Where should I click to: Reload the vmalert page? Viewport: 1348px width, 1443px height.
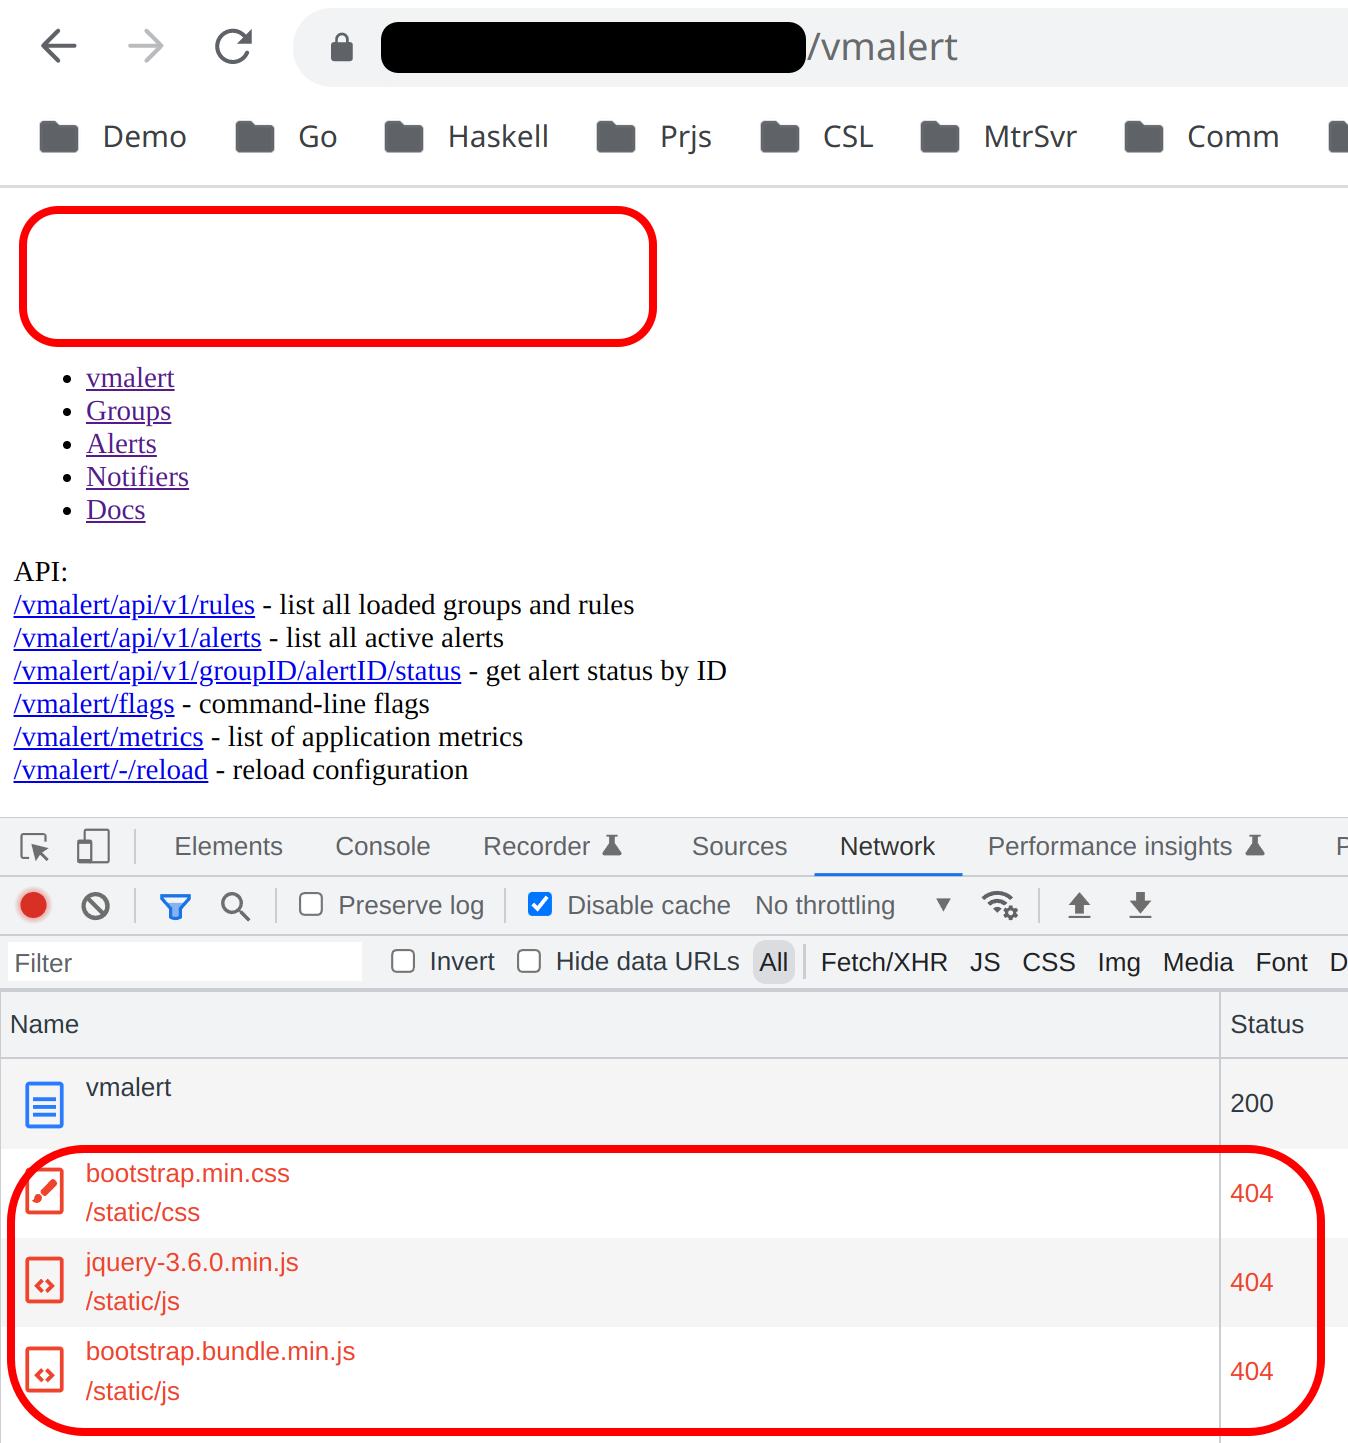(232, 46)
